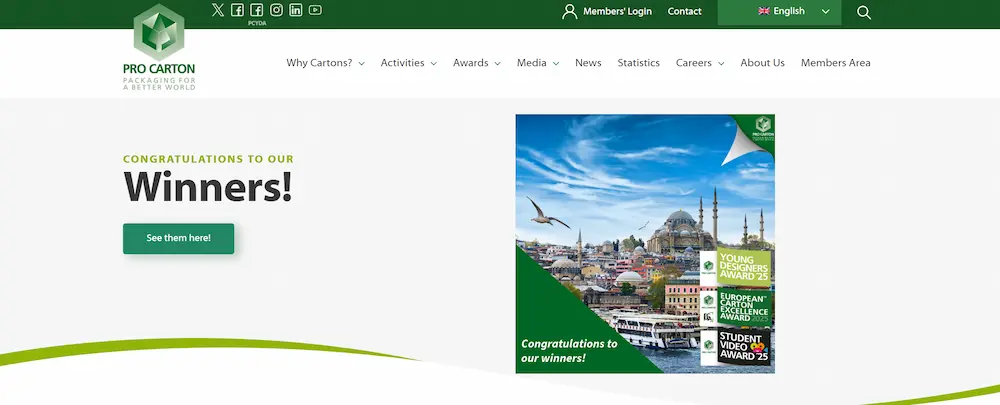The width and height of the screenshot is (1000, 405).
Task: Open the Facebook icon labeled PCYDA
Action: [x=256, y=10]
